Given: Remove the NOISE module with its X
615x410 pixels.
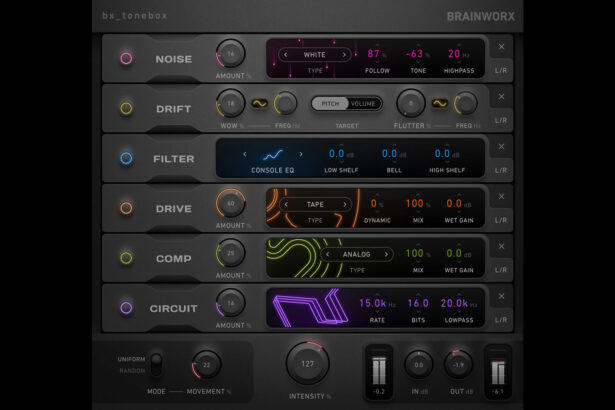Looking at the screenshot, I should [x=501, y=47].
